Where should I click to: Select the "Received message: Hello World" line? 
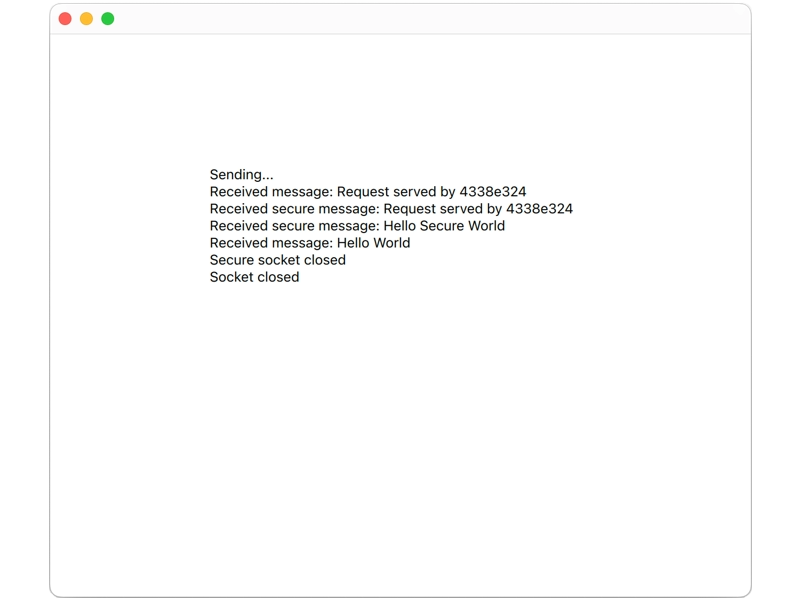click(x=310, y=242)
